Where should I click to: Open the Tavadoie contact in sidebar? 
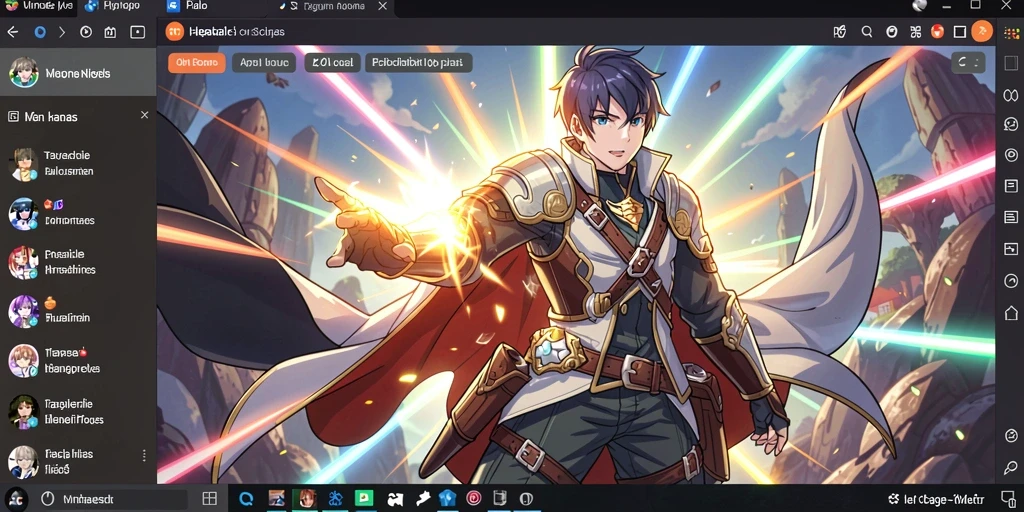[78, 164]
